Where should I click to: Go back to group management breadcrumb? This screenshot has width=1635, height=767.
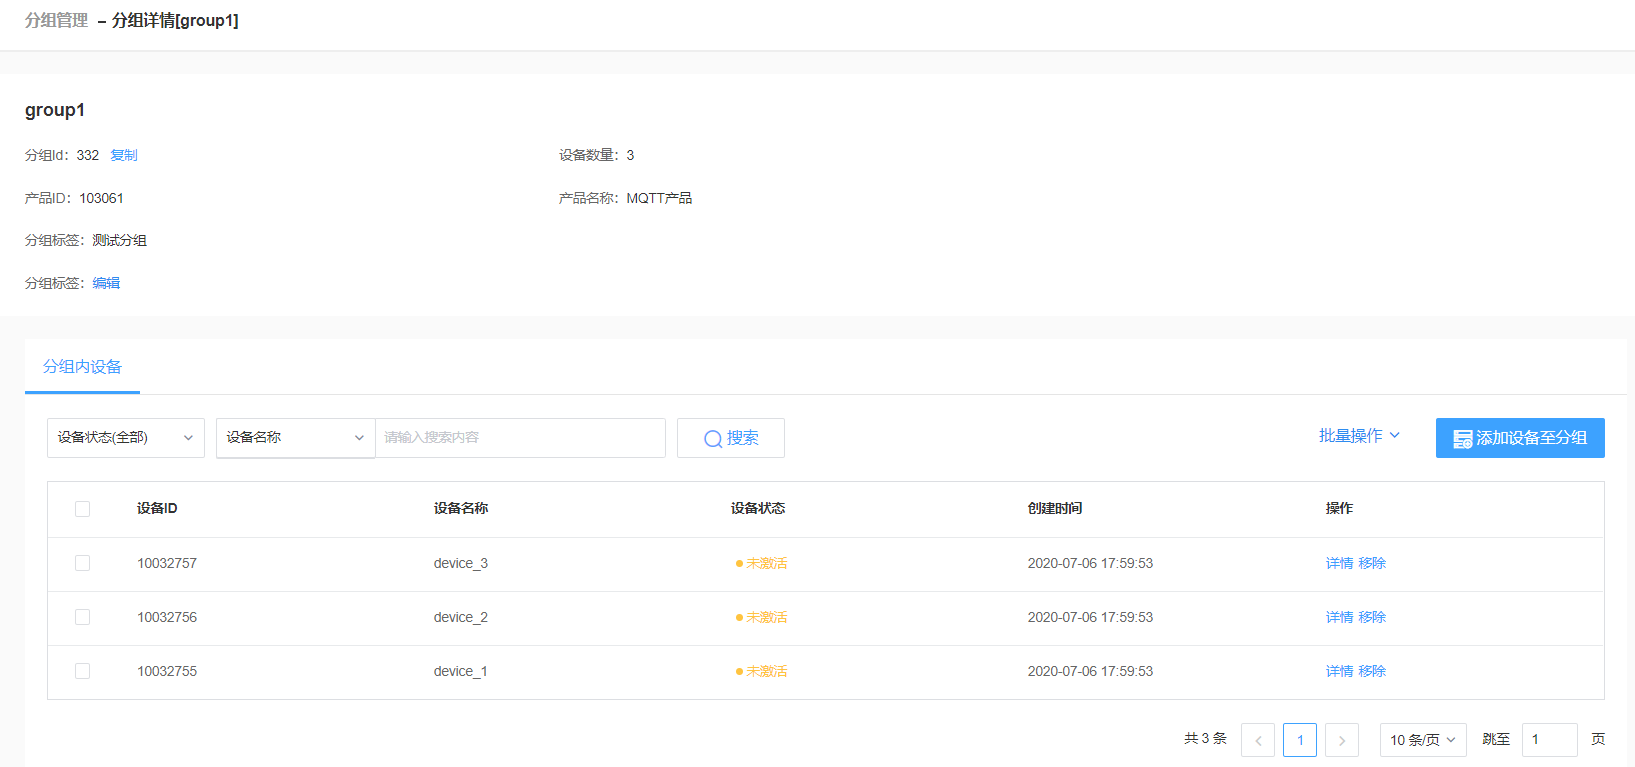(56, 21)
